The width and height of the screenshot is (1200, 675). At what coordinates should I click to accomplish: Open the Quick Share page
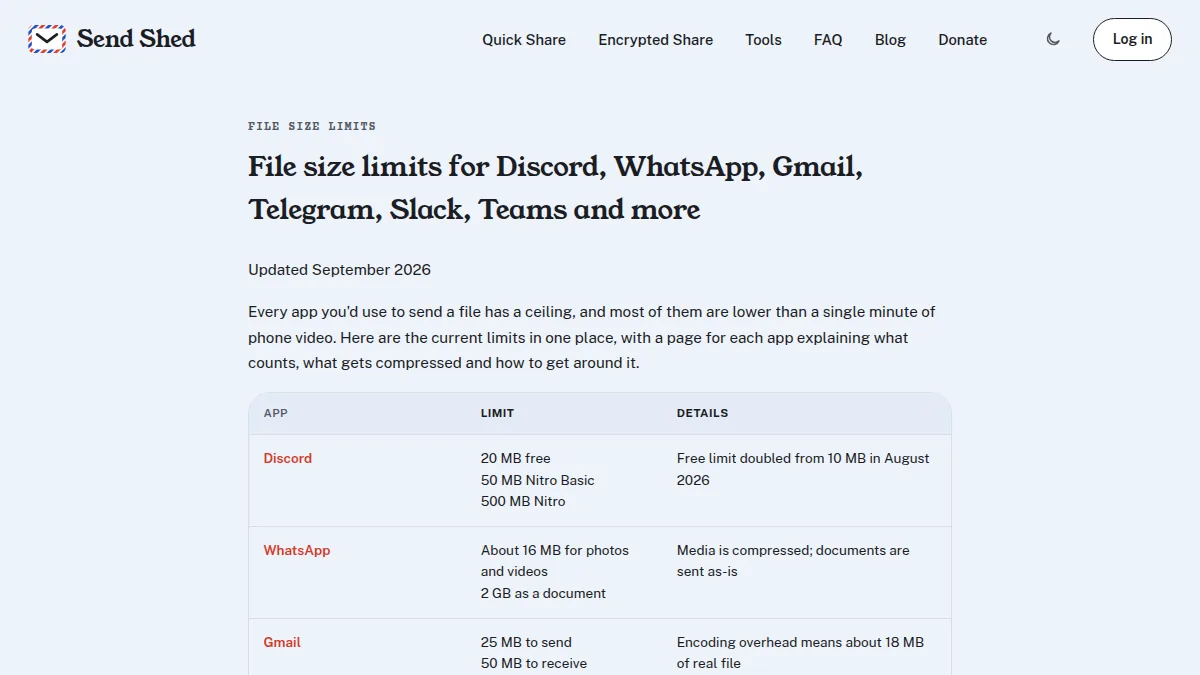[x=524, y=40]
